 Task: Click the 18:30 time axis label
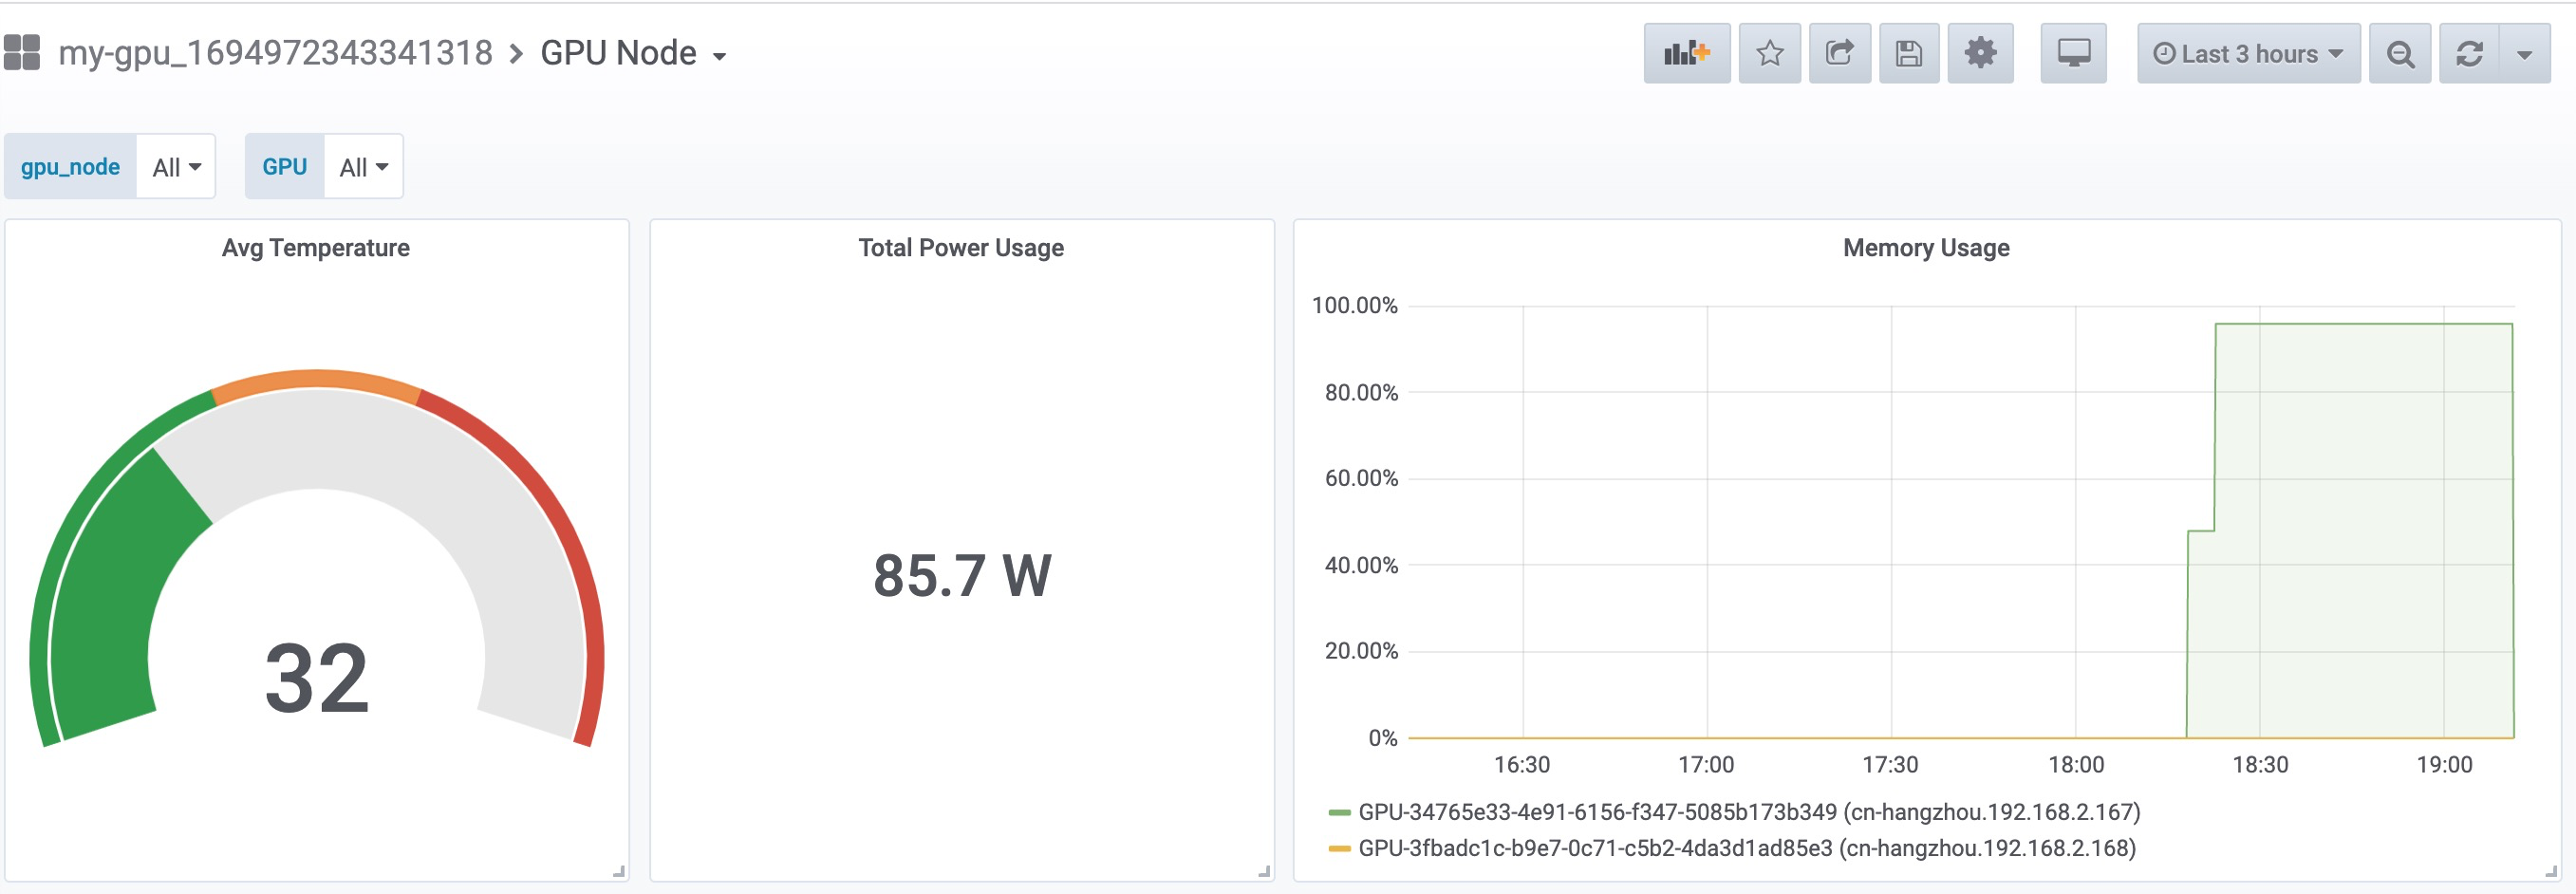coord(2260,765)
